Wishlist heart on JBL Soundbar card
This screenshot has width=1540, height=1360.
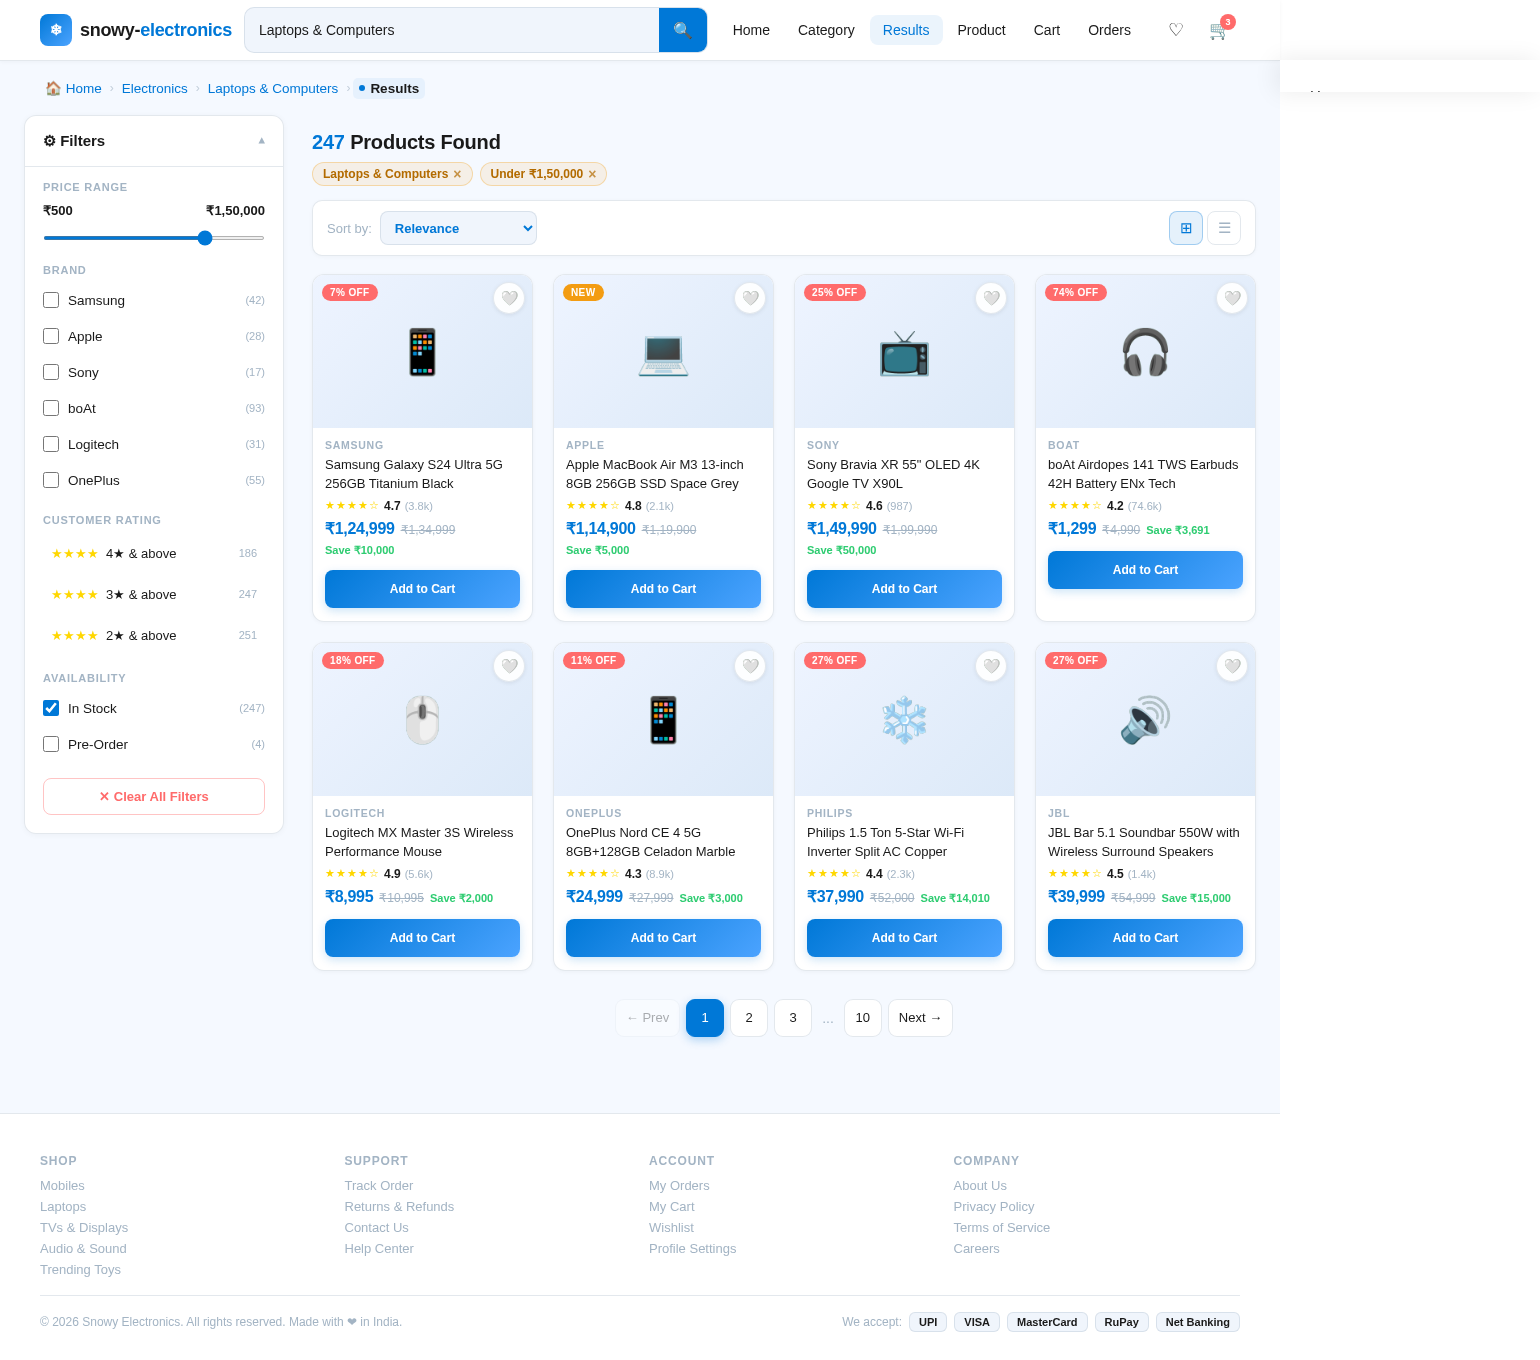click(1232, 666)
